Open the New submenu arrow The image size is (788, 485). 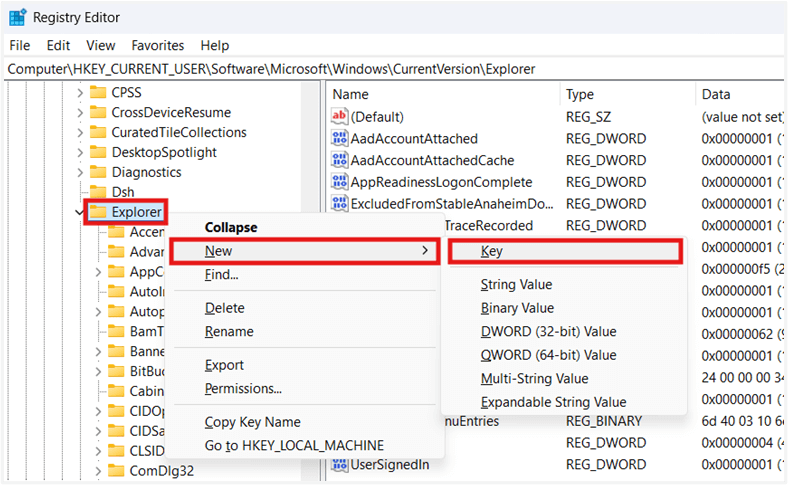click(x=425, y=250)
